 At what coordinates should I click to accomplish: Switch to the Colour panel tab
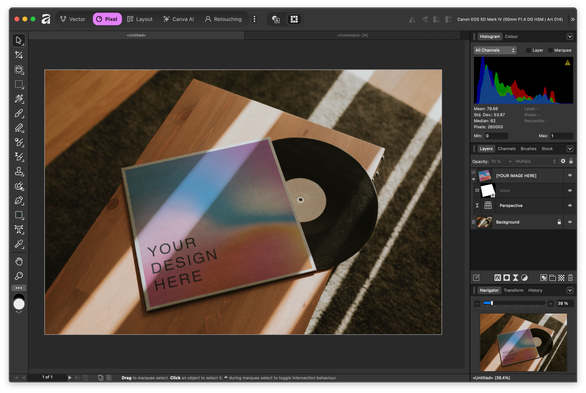point(511,37)
